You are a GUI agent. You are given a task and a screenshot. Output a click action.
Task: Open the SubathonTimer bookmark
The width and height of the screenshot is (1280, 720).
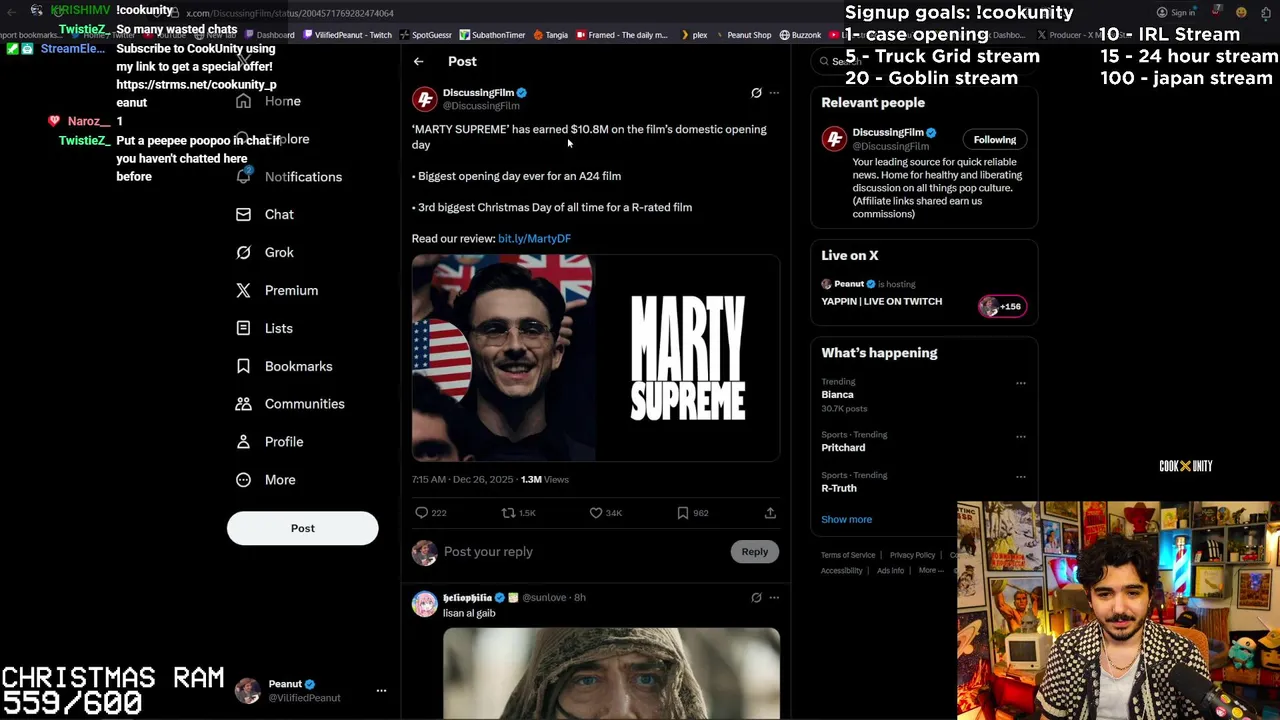click(492, 35)
